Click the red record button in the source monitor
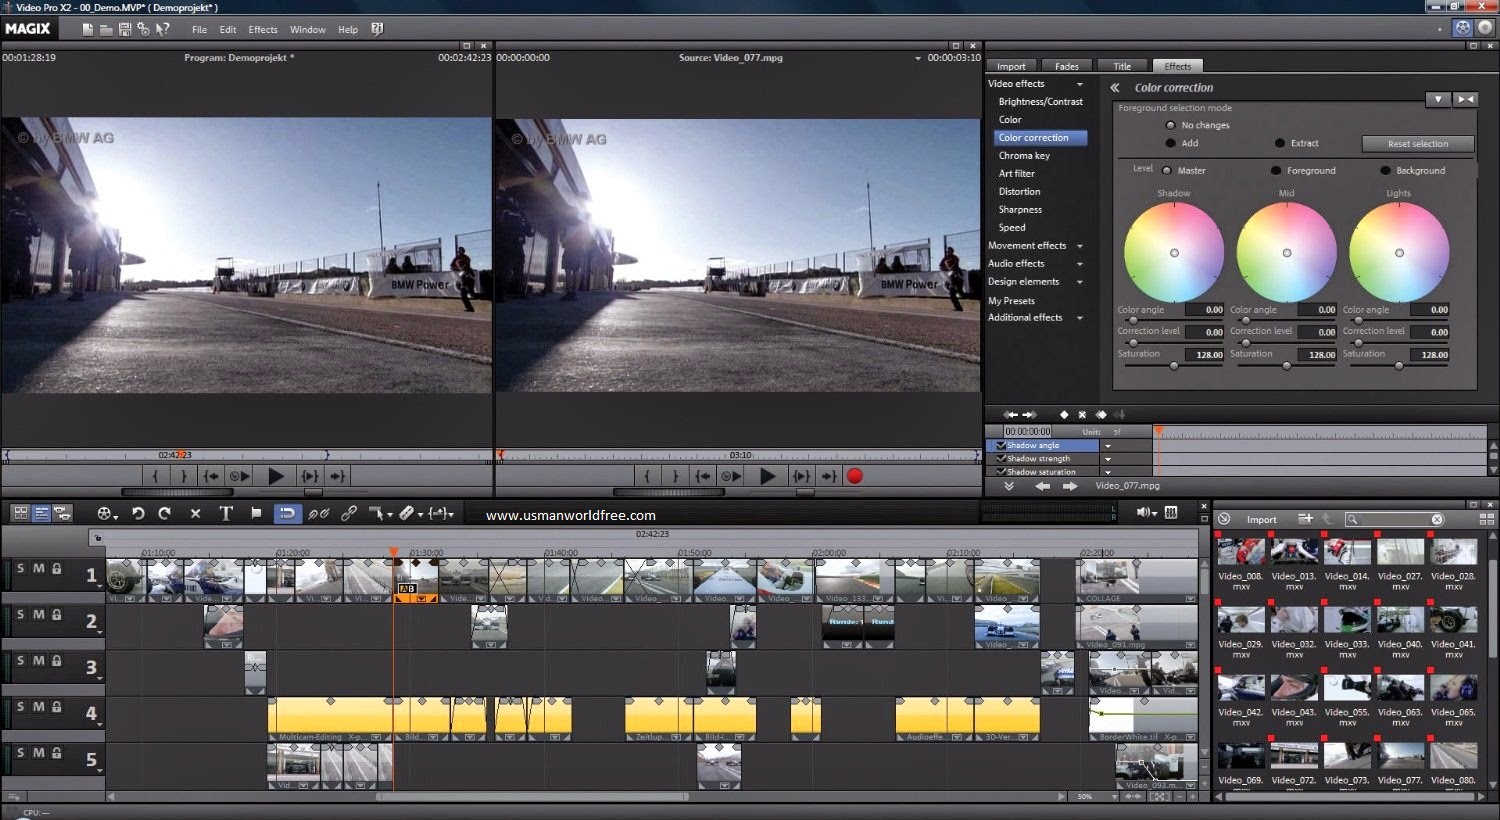The height and width of the screenshot is (820, 1500). pyautogui.click(x=854, y=476)
